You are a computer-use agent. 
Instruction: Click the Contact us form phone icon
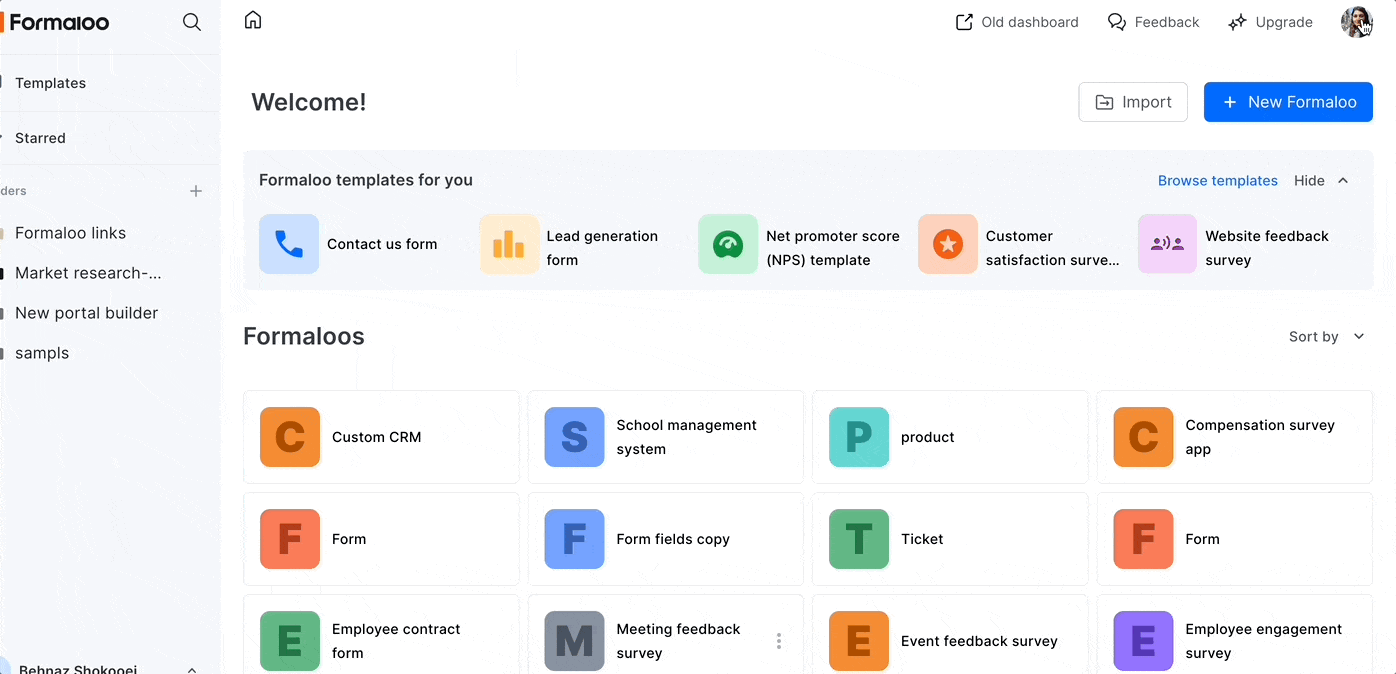[x=289, y=244]
